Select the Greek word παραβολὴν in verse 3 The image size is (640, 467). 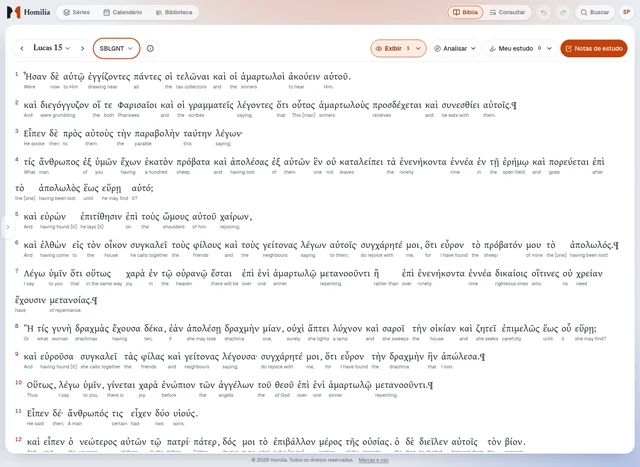157,133
